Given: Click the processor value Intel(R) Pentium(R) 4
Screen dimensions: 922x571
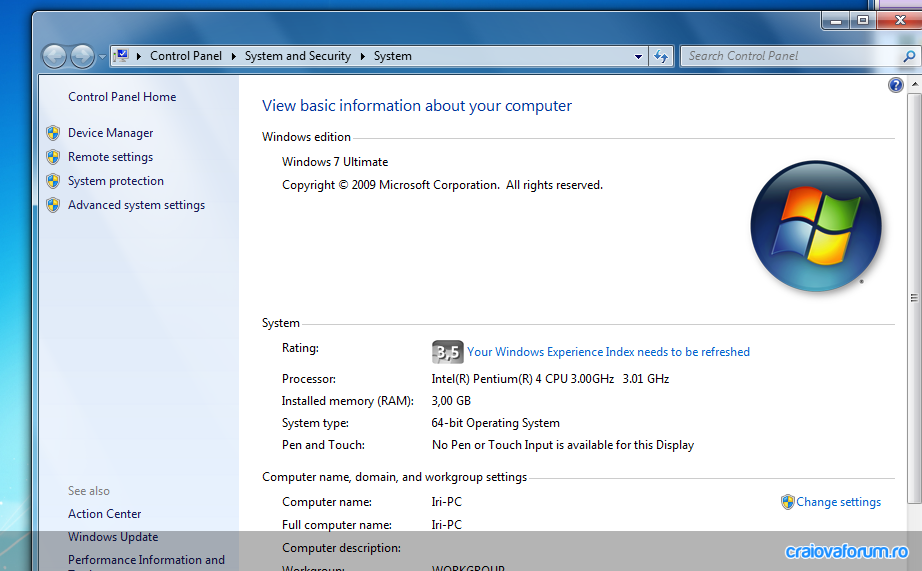Looking at the screenshot, I should [x=550, y=379].
